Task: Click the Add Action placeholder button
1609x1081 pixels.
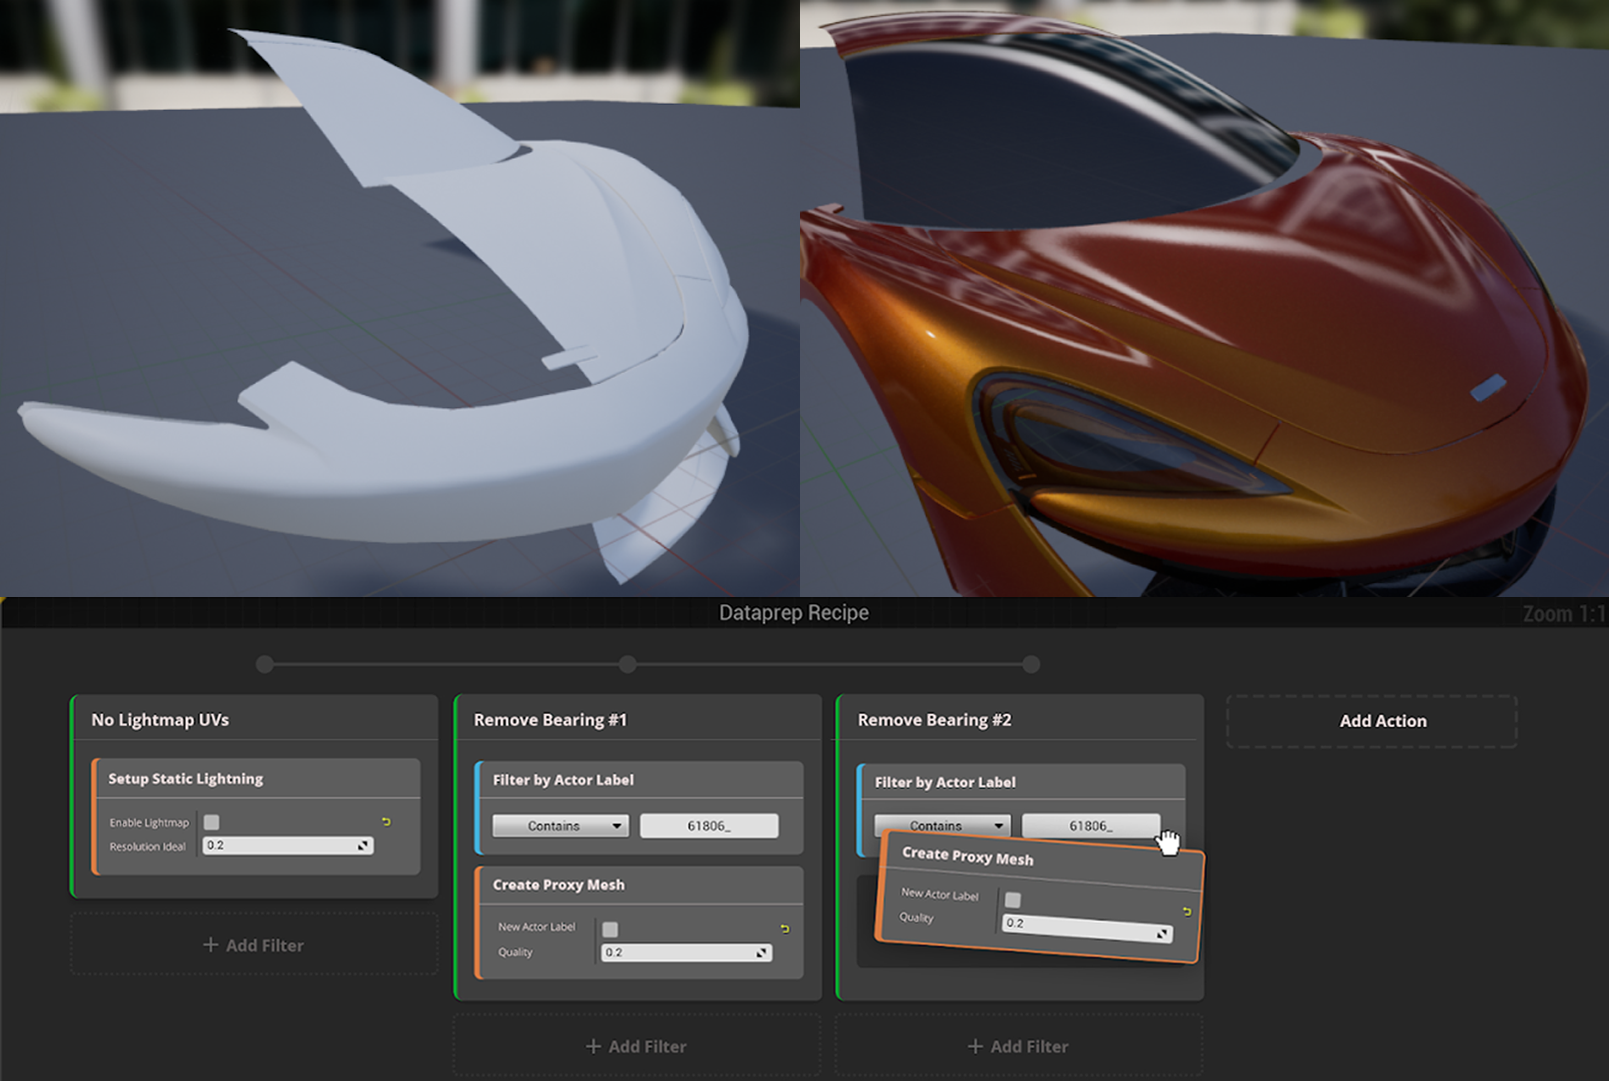Action: coord(1372,721)
